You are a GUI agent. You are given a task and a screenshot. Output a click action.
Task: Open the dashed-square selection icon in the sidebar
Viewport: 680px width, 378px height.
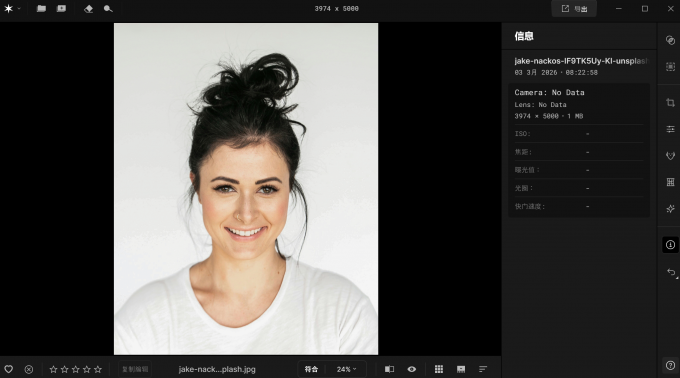[x=670, y=67]
